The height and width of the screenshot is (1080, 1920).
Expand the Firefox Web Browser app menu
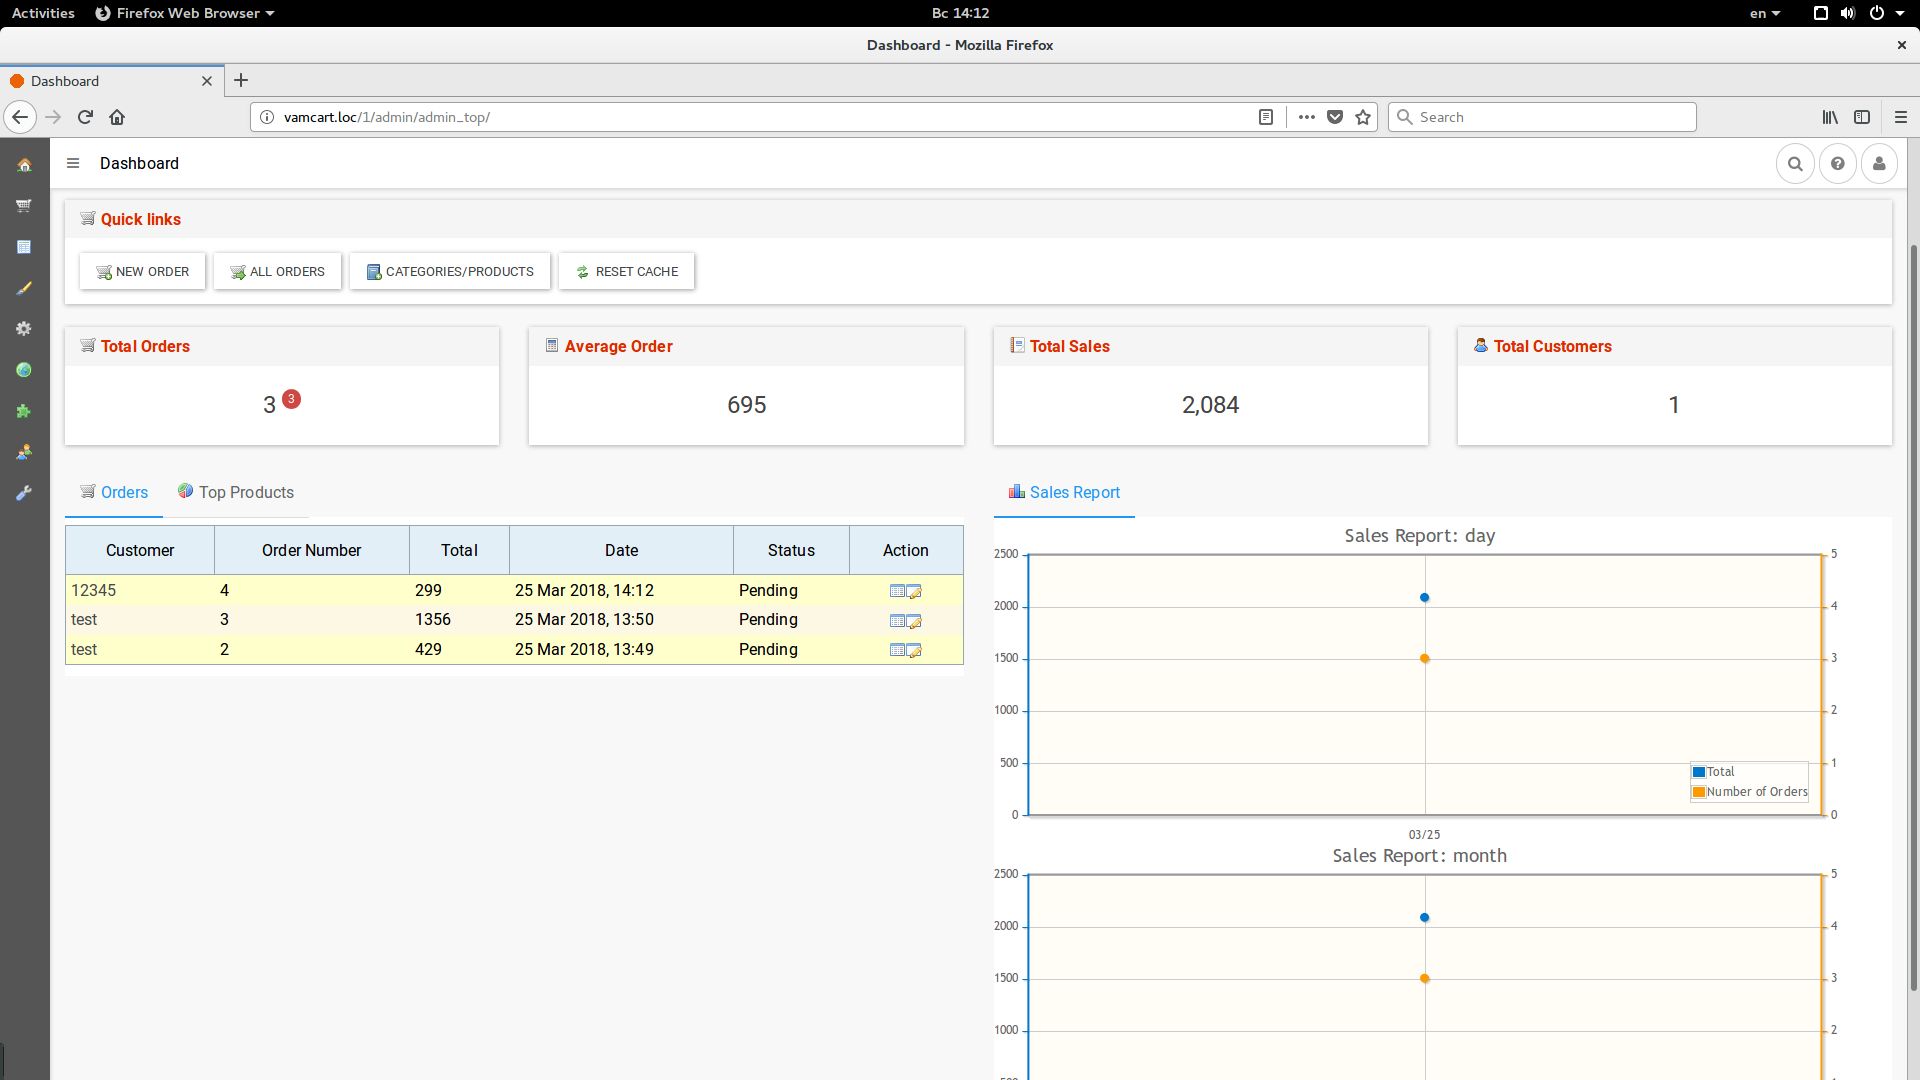click(185, 13)
